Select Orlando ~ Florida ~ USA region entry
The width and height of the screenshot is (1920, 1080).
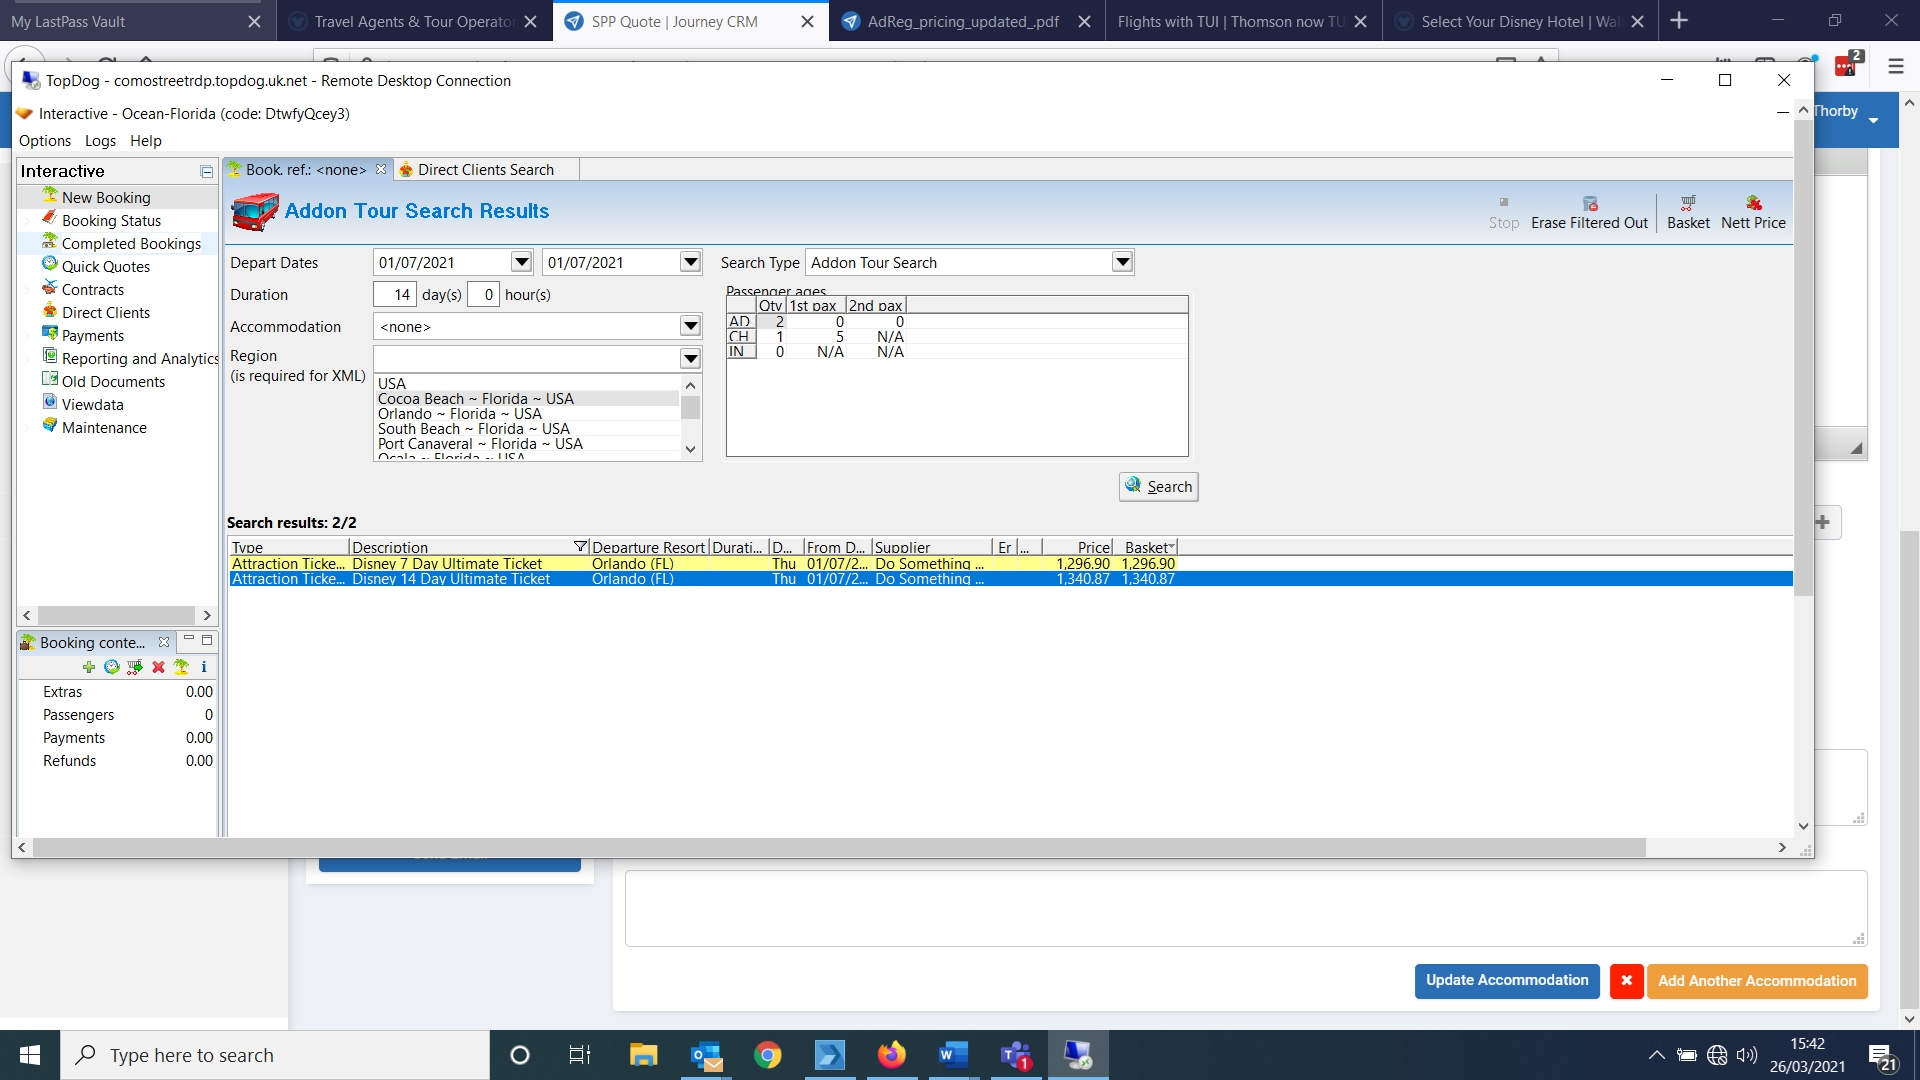460,414
